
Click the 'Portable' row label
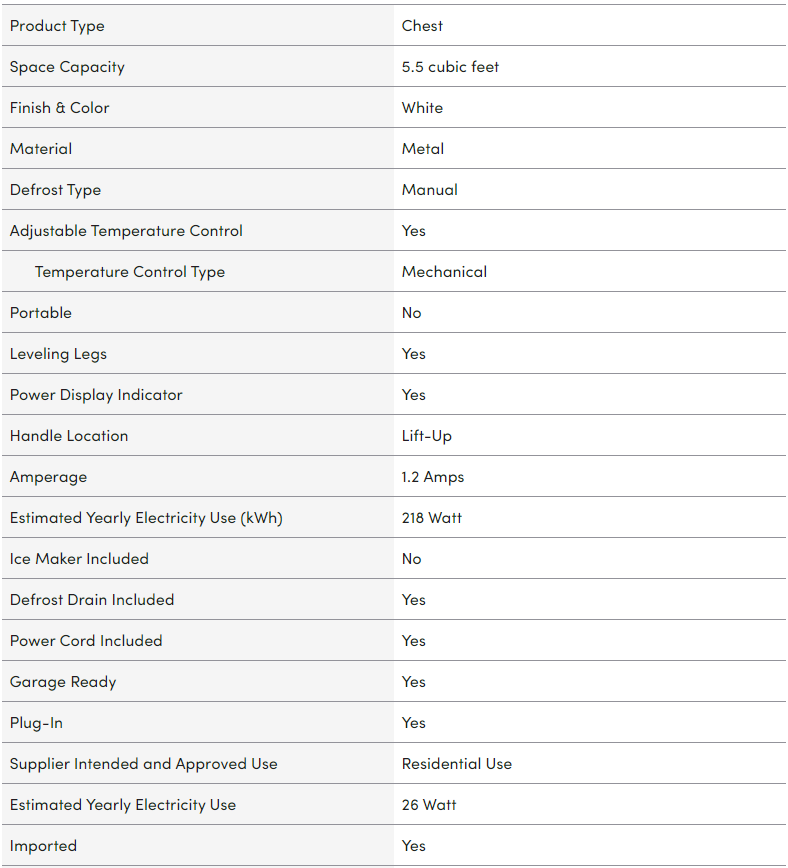(x=41, y=313)
